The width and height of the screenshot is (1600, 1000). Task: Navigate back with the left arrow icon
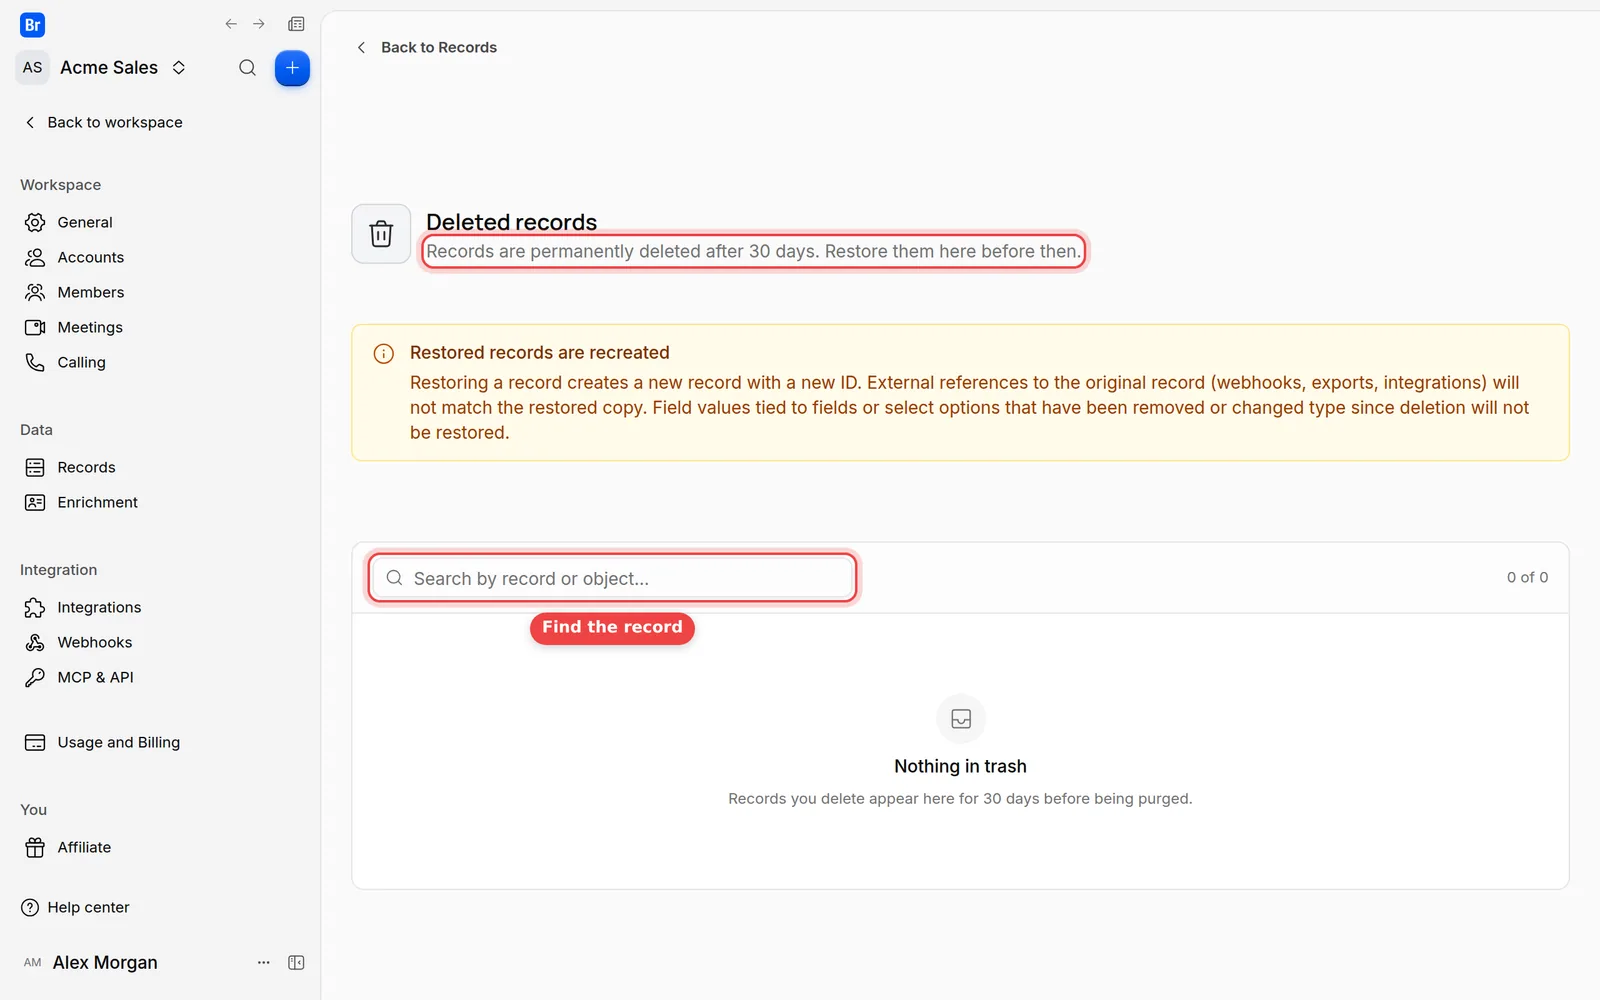point(231,24)
